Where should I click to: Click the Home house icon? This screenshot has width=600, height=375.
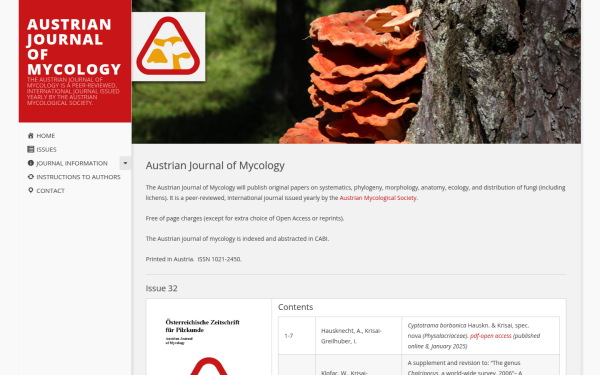31,136
